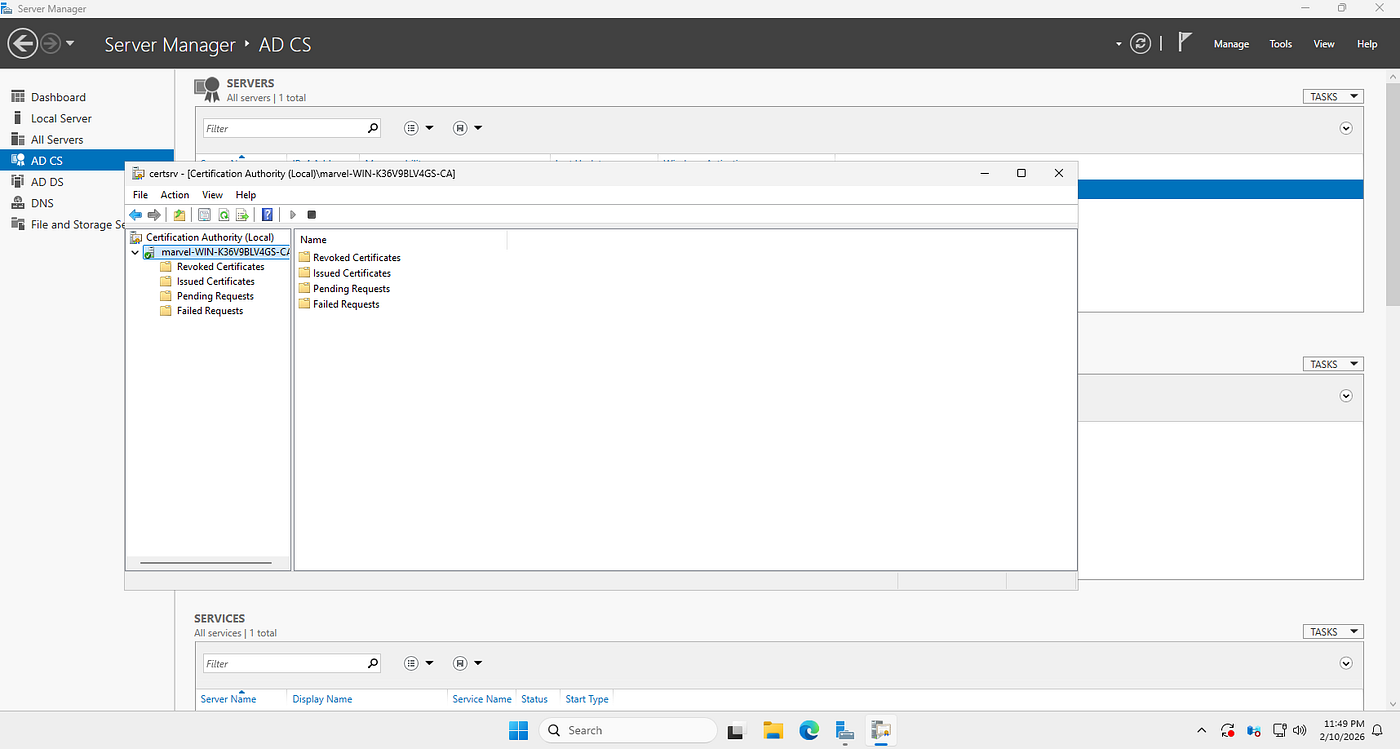The image size is (1400, 749).
Task: Open Server Manager's View menu
Action: pos(1324,44)
